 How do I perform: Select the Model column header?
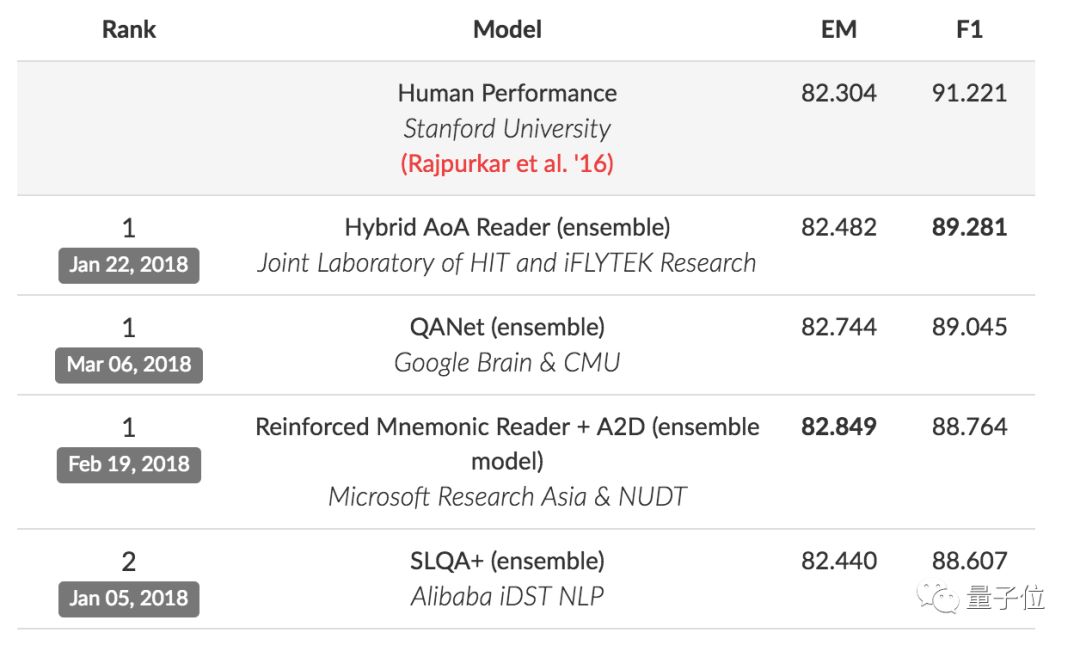point(507,29)
